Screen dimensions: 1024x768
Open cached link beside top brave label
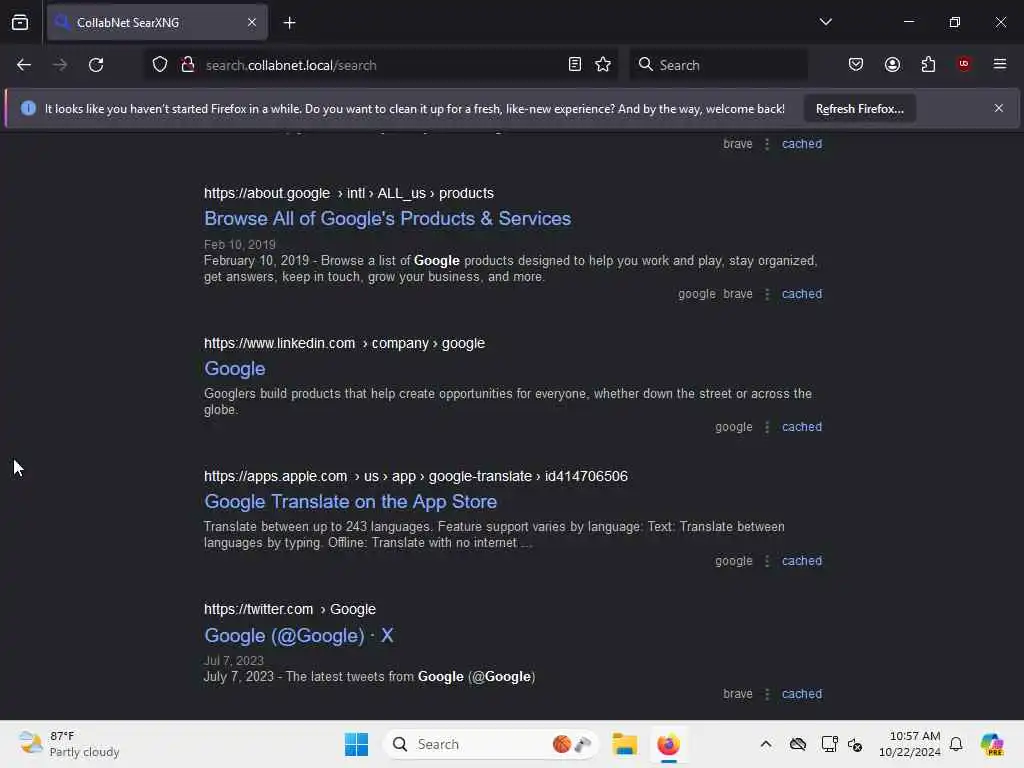tap(802, 144)
